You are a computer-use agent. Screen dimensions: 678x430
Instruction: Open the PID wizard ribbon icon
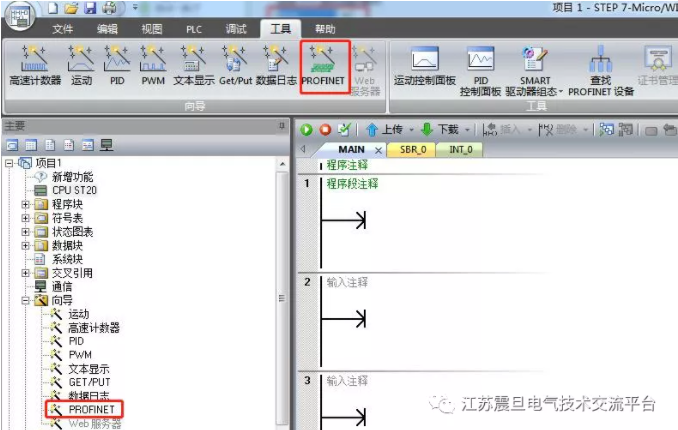117,65
